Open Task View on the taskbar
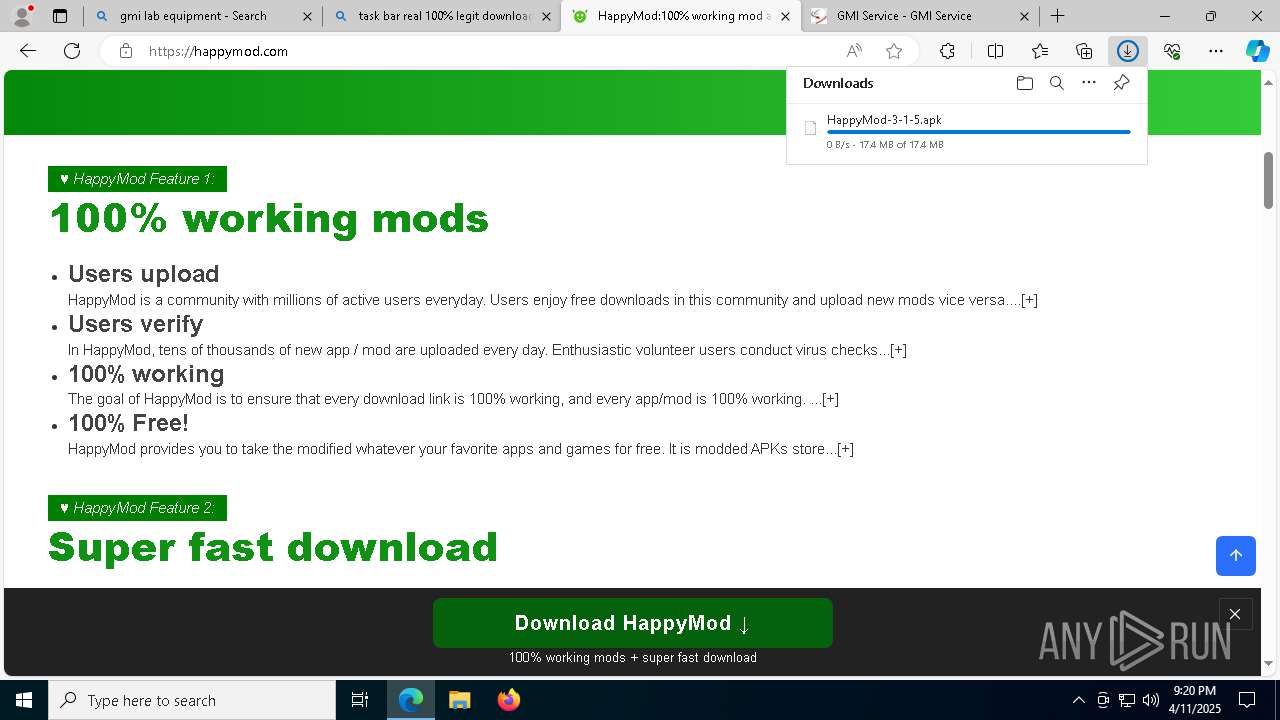 (x=360, y=700)
